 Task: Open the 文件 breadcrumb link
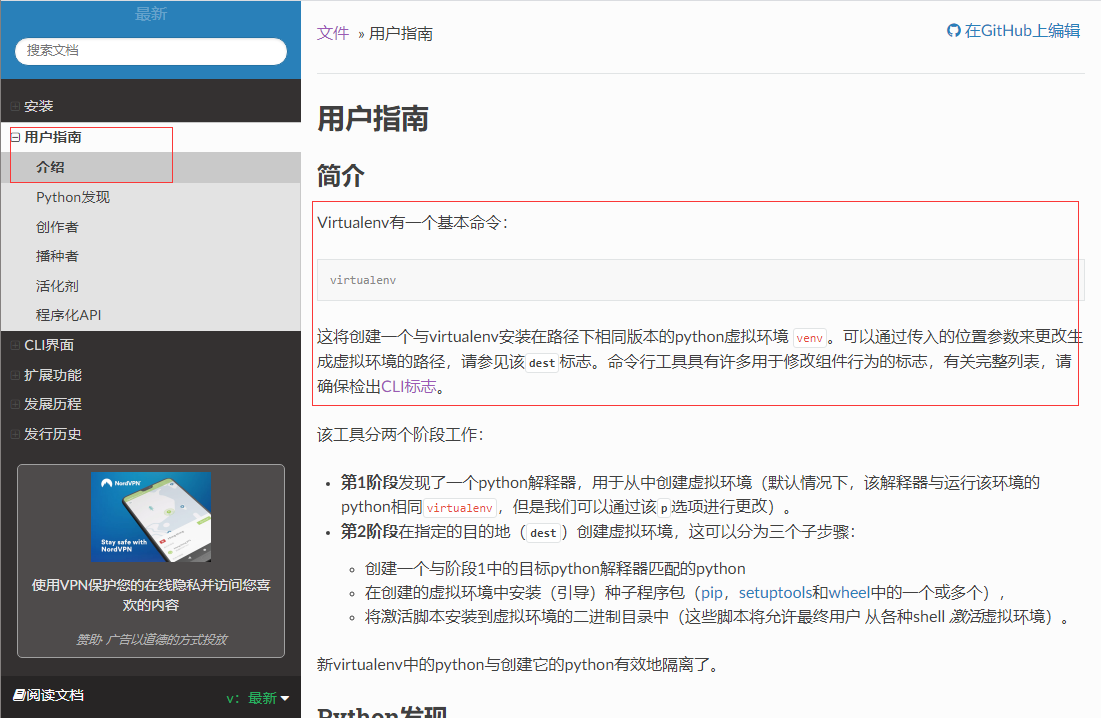click(333, 33)
